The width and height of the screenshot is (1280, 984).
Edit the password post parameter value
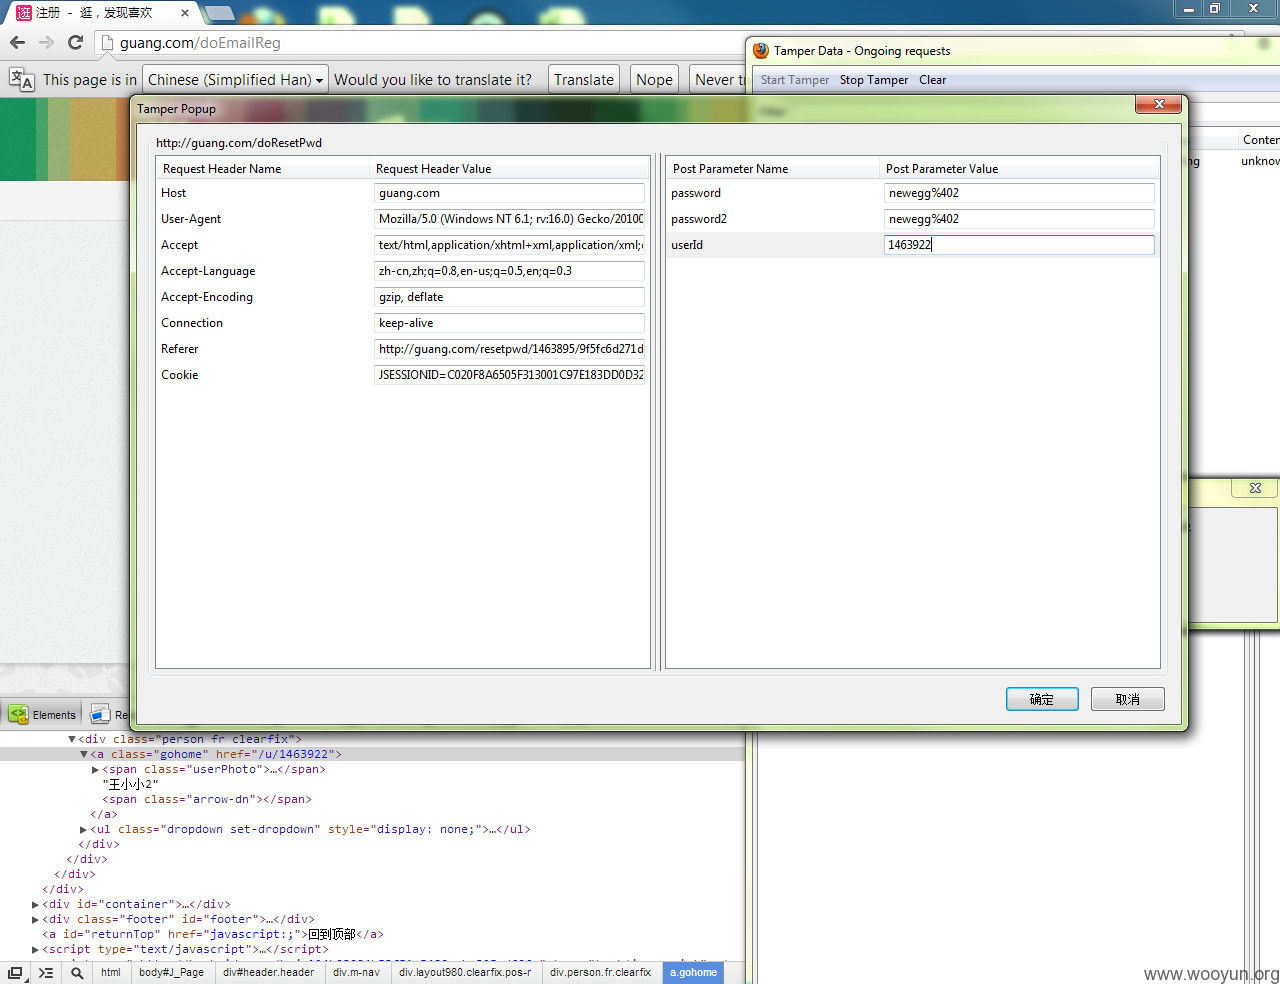[1019, 193]
